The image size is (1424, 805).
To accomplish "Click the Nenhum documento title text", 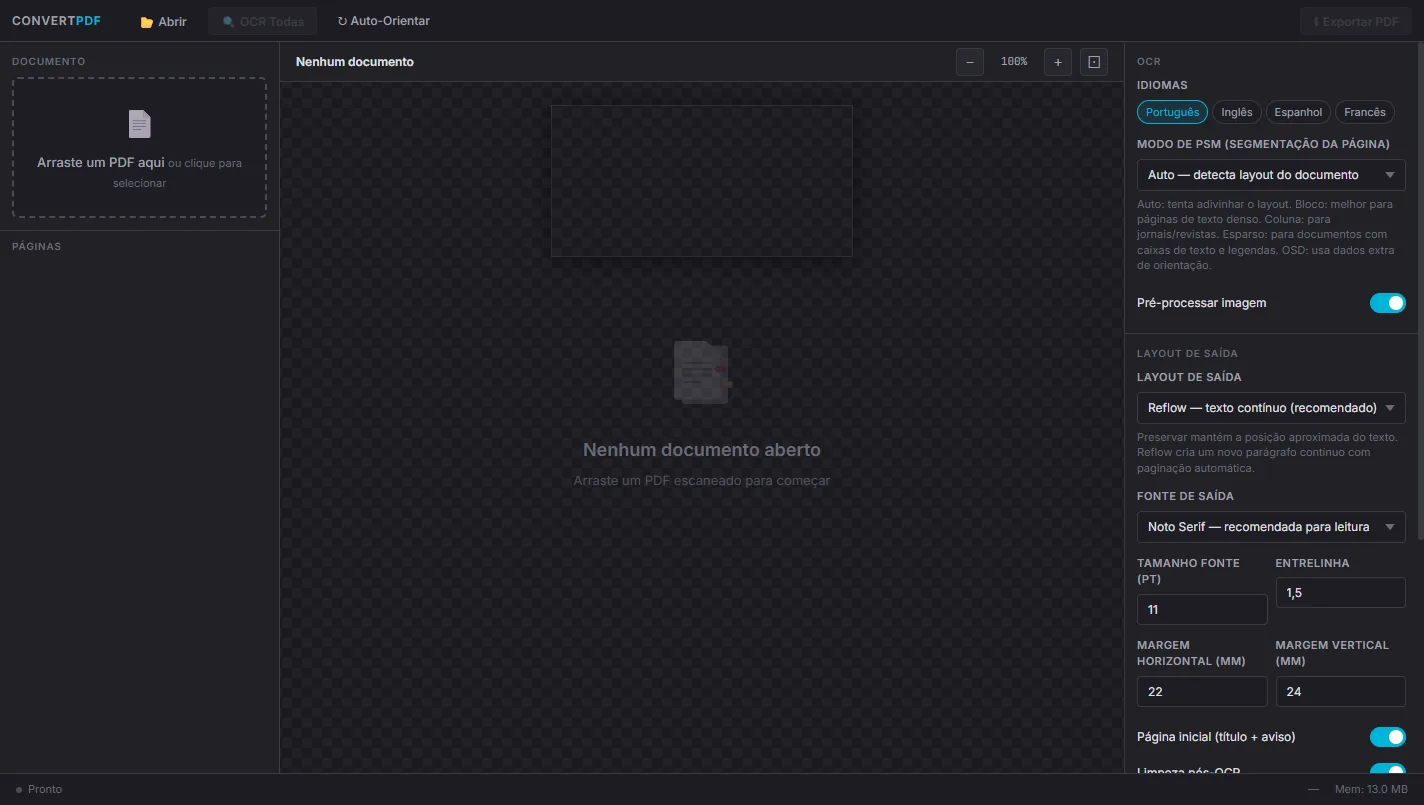I will pos(355,62).
